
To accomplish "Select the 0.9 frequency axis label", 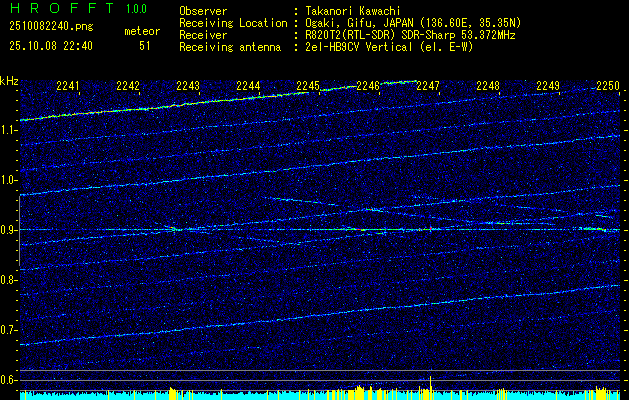I will pyautogui.click(x=9, y=230).
